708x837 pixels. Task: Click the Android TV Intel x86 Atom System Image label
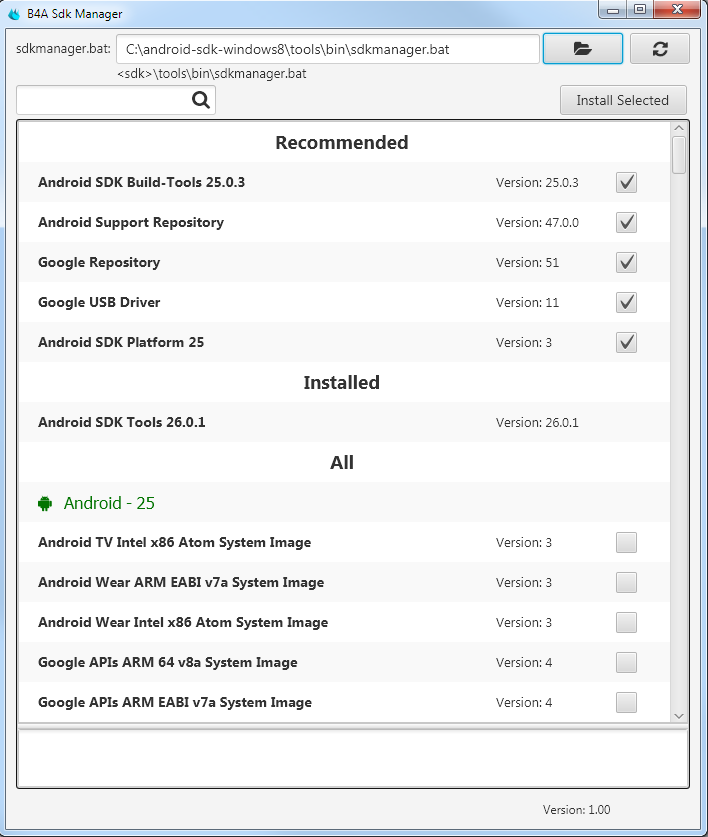175,542
